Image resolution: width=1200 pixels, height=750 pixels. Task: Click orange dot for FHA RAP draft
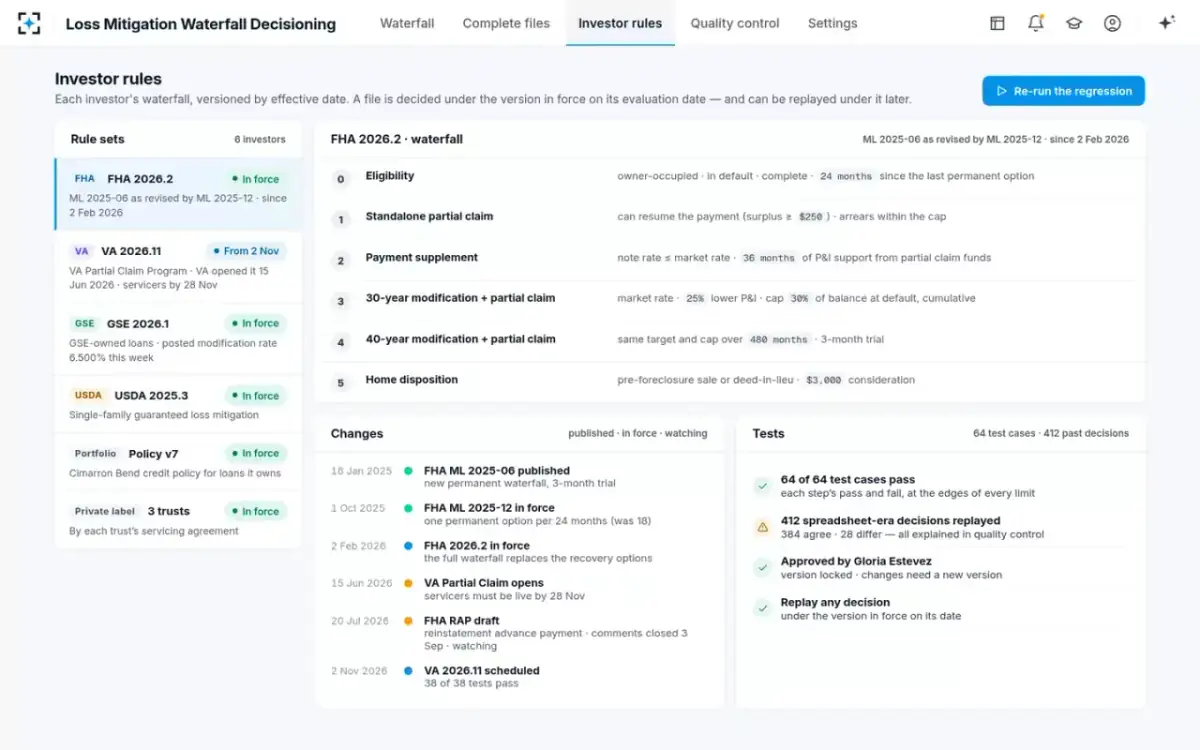point(408,621)
